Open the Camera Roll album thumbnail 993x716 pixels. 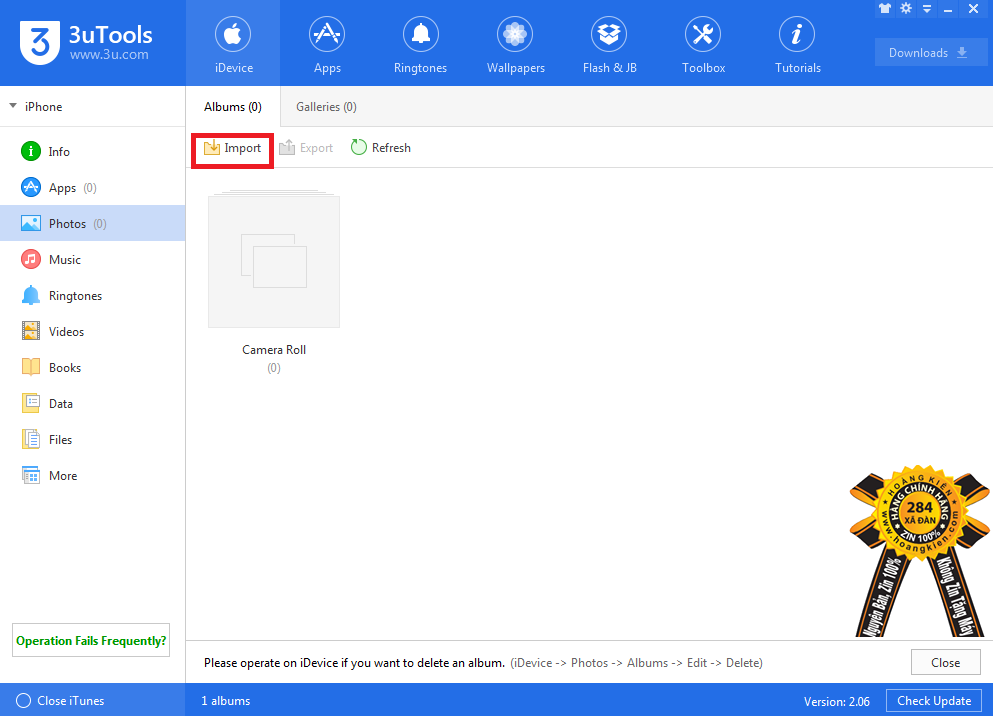[274, 261]
